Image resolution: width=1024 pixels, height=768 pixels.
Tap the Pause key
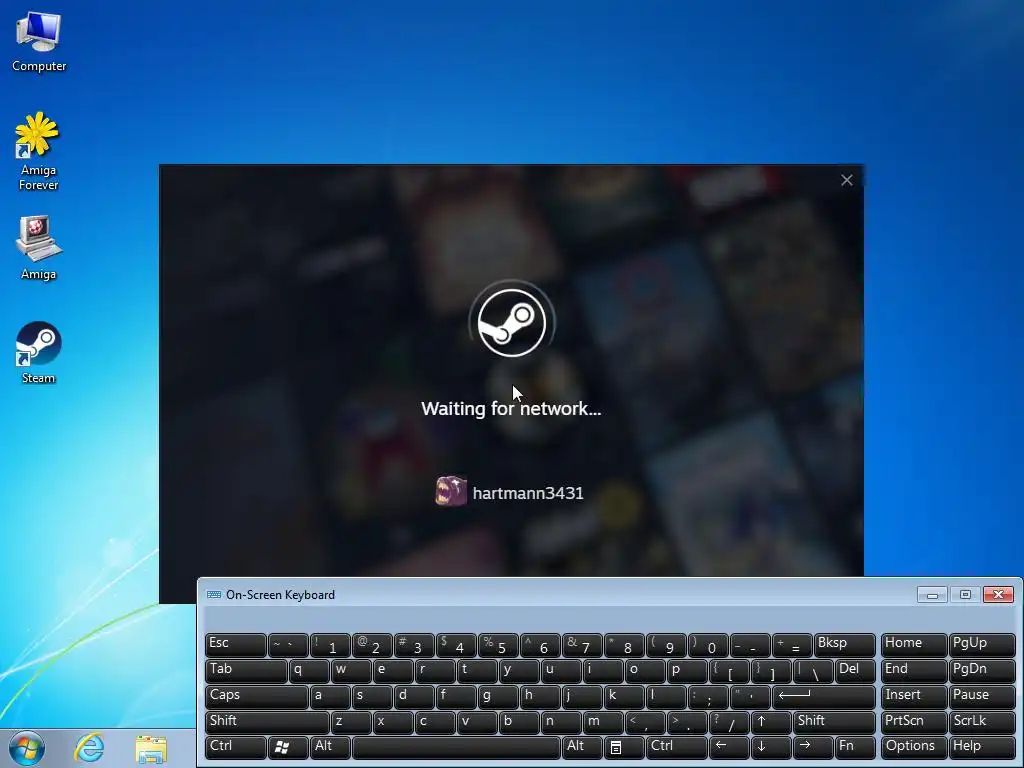(x=982, y=697)
